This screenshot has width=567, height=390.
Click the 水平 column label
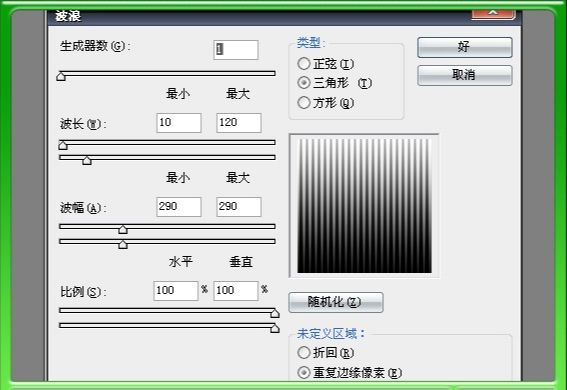click(x=180, y=262)
